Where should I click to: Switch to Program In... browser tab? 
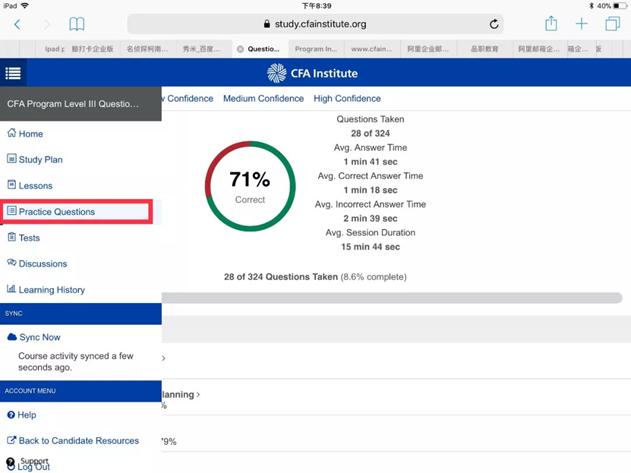[316, 49]
